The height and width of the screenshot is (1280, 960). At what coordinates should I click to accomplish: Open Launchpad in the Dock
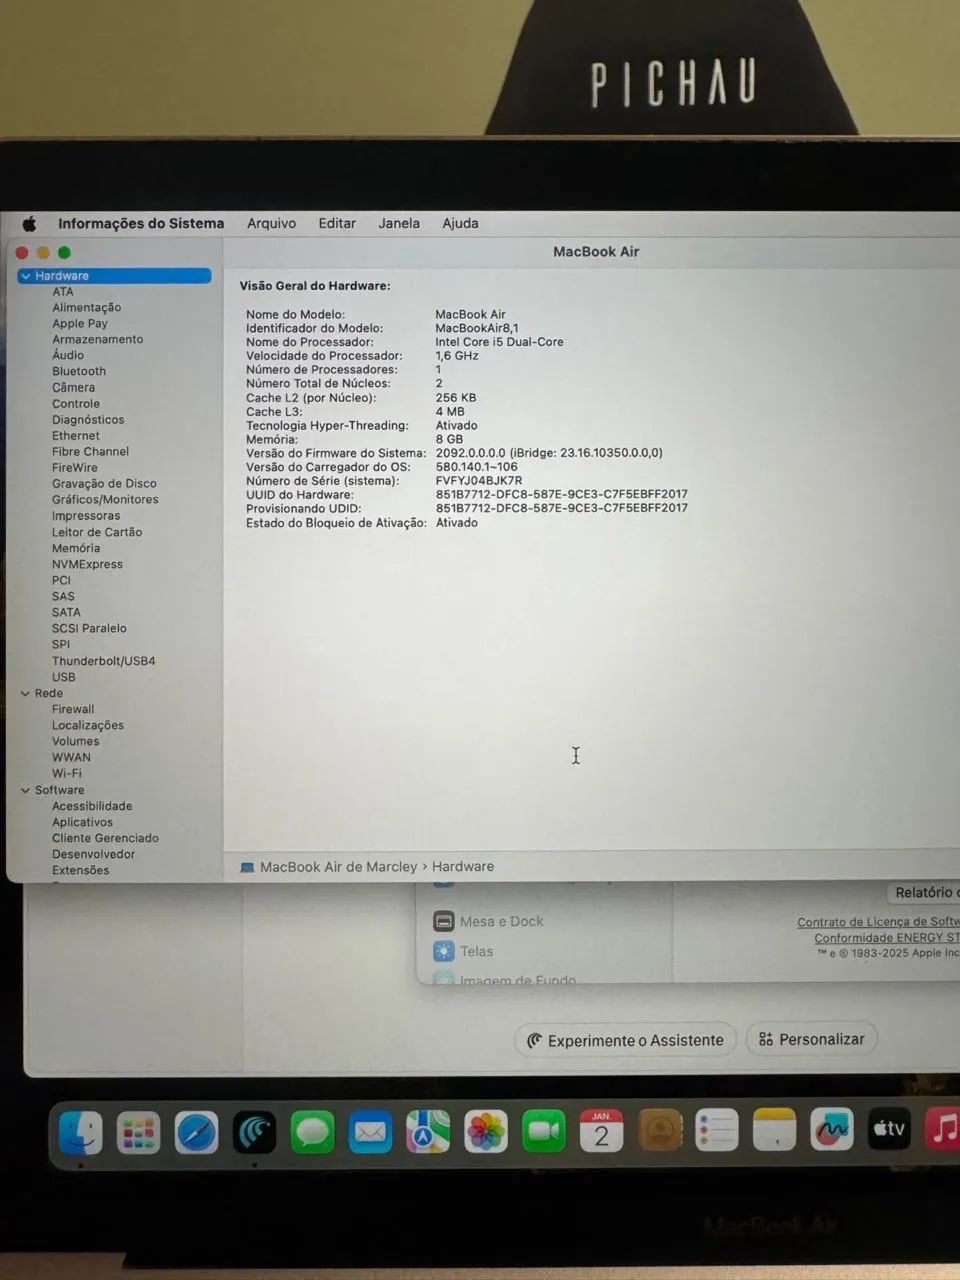(x=138, y=1132)
